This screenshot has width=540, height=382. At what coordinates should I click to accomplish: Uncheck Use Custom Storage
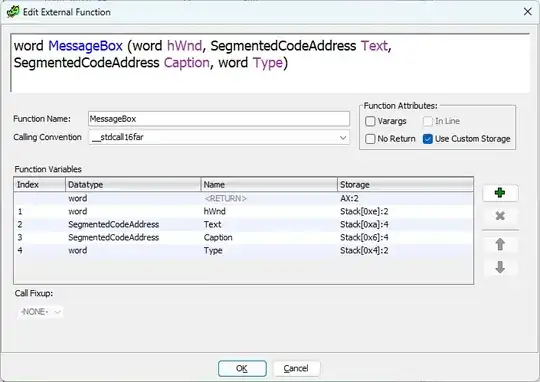[x=428, y=139]
